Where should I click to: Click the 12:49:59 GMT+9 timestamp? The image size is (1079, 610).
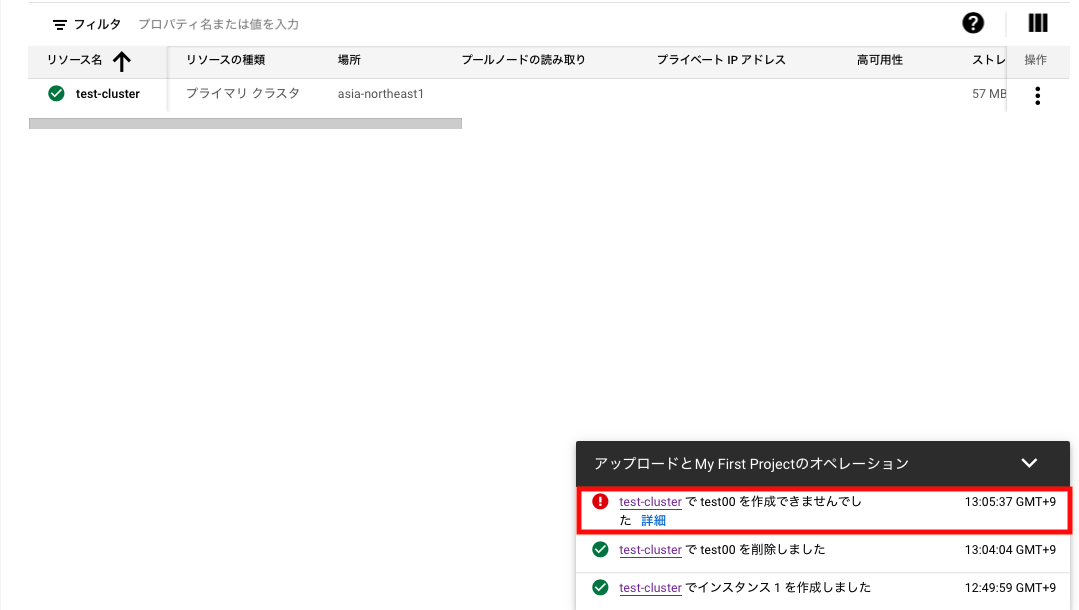point(1009,587)
